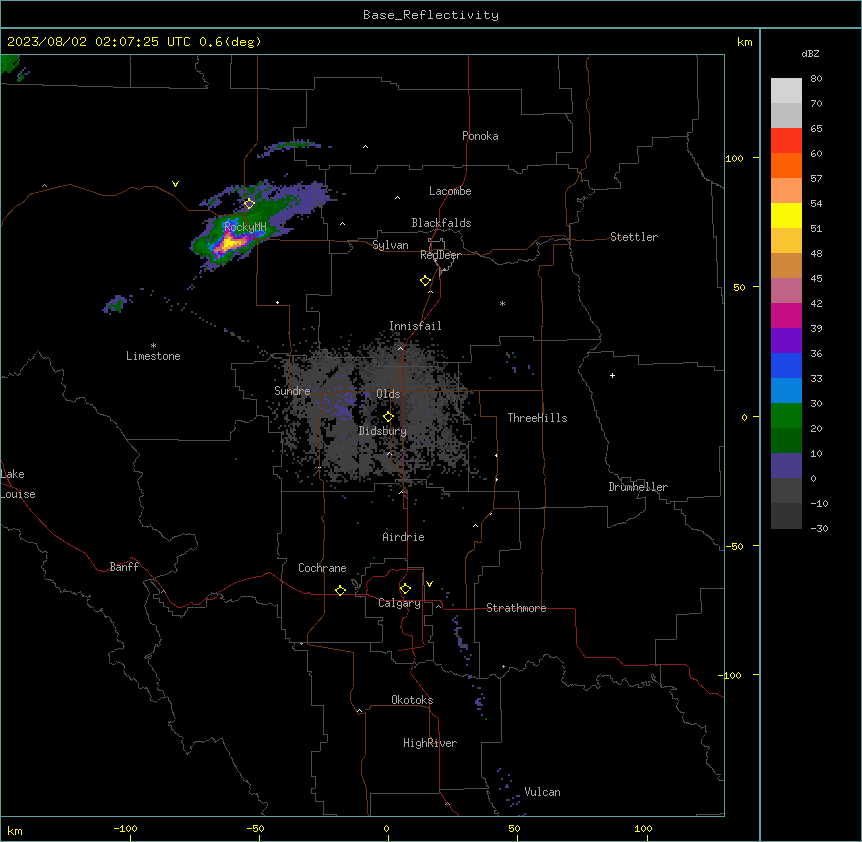Screen dimensions: 862x842
Task: Click the asterisk marker above Limestone
Action: [153, 346]
